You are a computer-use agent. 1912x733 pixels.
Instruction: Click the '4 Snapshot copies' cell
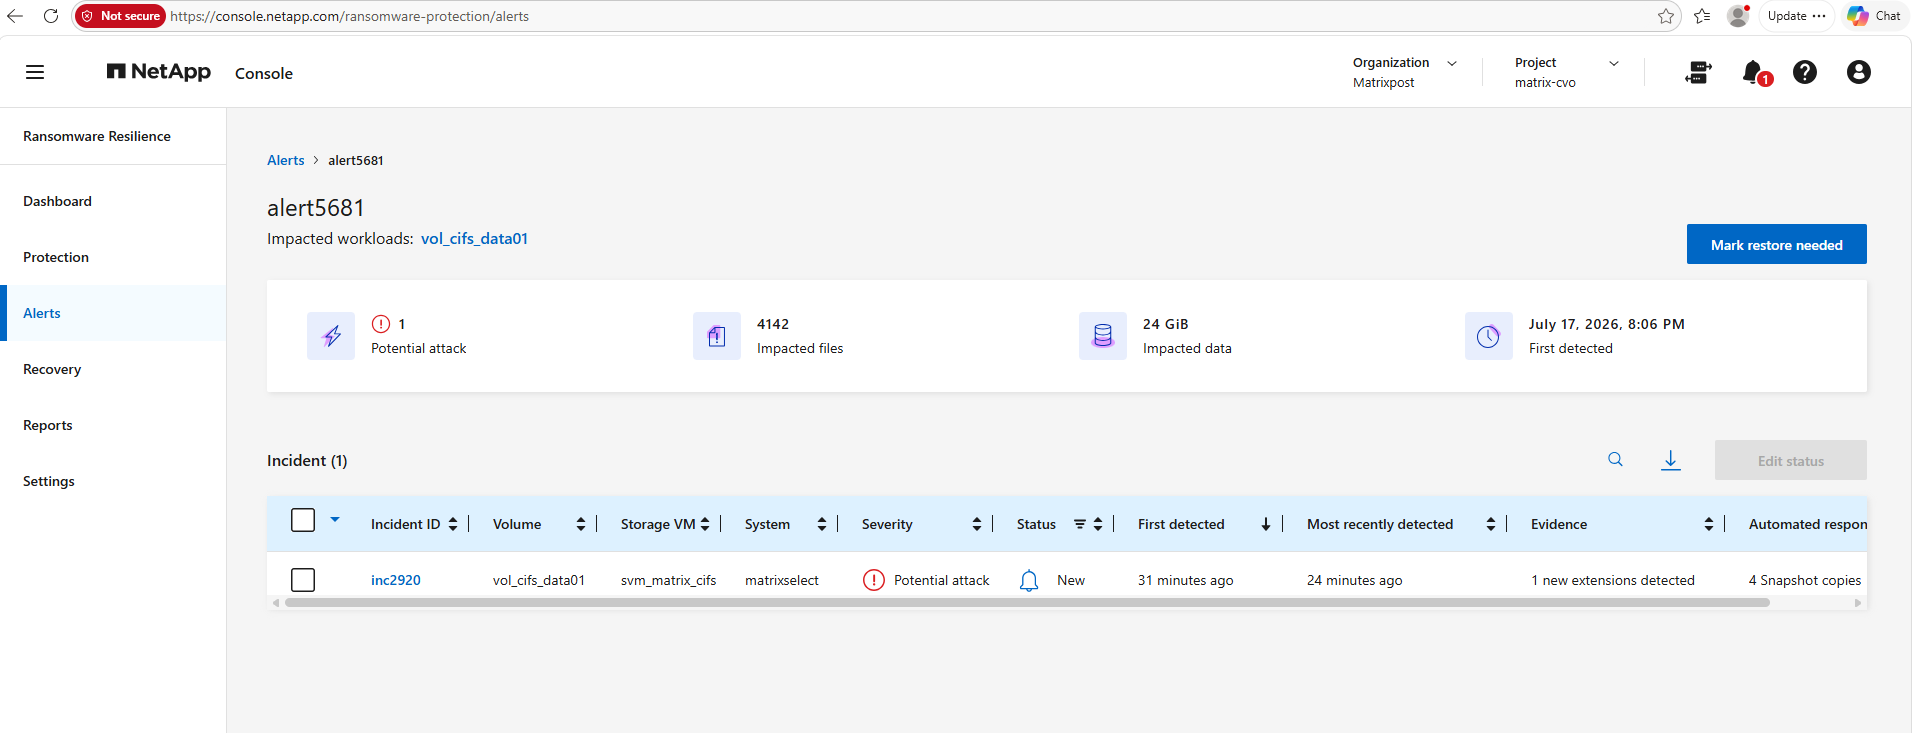pyautogui.click(x=1805, y=580)
